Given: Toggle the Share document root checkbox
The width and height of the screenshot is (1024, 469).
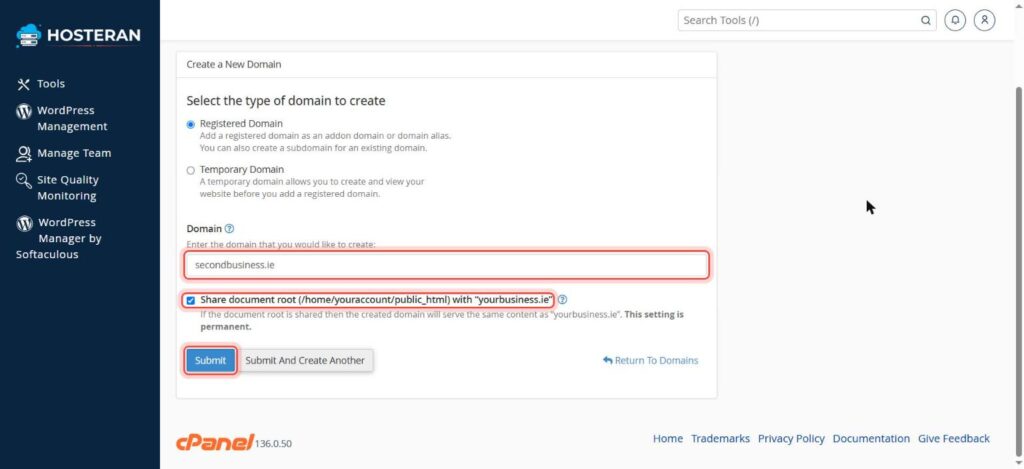Looking at the screenshot, I should click(x=191, y=300).
